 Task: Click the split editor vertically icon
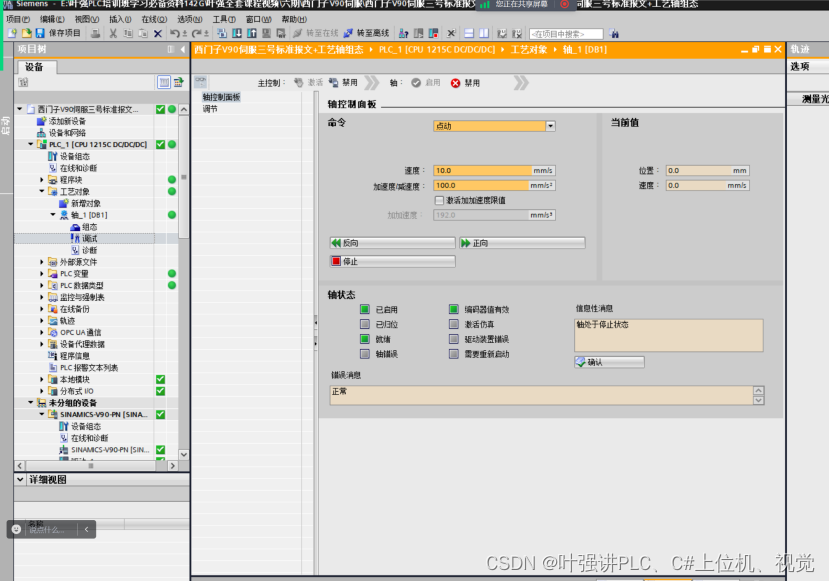coord(484,33)
